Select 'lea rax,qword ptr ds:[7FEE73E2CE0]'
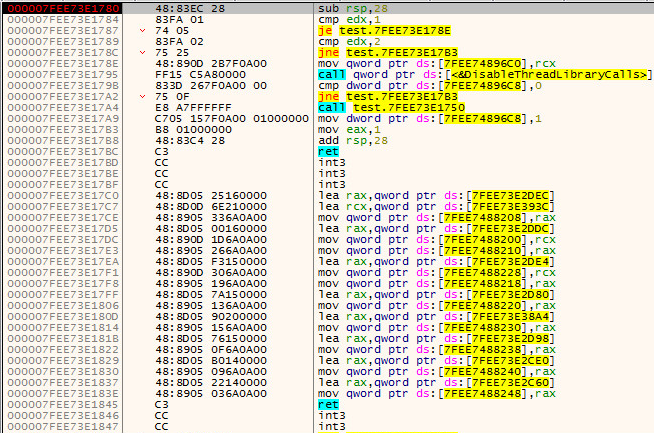Image resolution: width=654 pixels, height=433 pixels. click(437, 360)
